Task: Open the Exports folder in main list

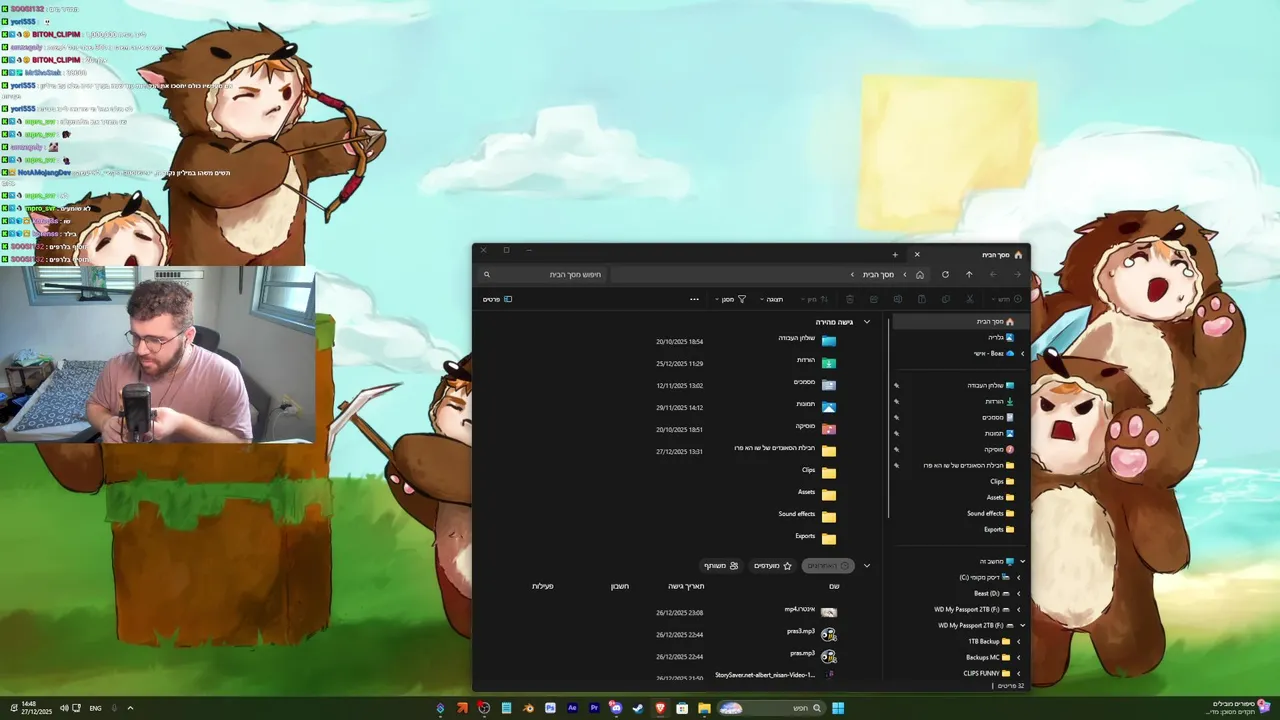Action: pos(816,538)
